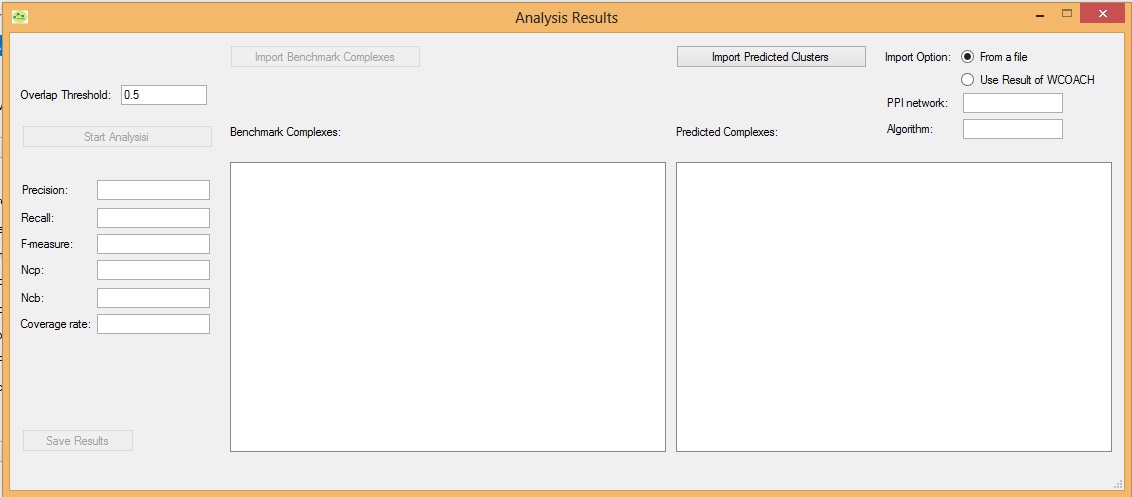The width and height of the screenshot is (1132, 497).
Task: Click the Ncp value field
Action: click(153, 270)
